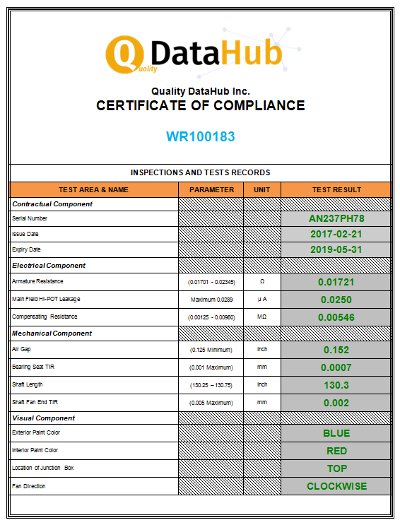Screen dimensions: 400x525
Task: Select the Visual Component section row
Action: point(200,418)
